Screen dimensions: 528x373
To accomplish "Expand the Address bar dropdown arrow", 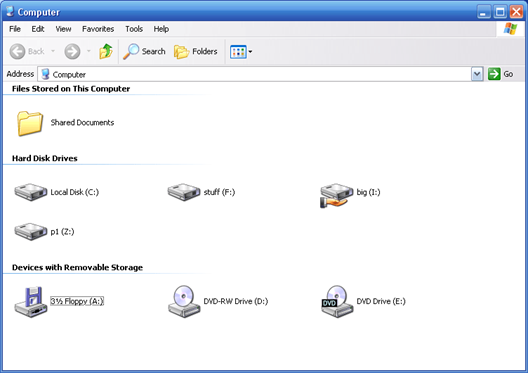I will pos(477,74).
